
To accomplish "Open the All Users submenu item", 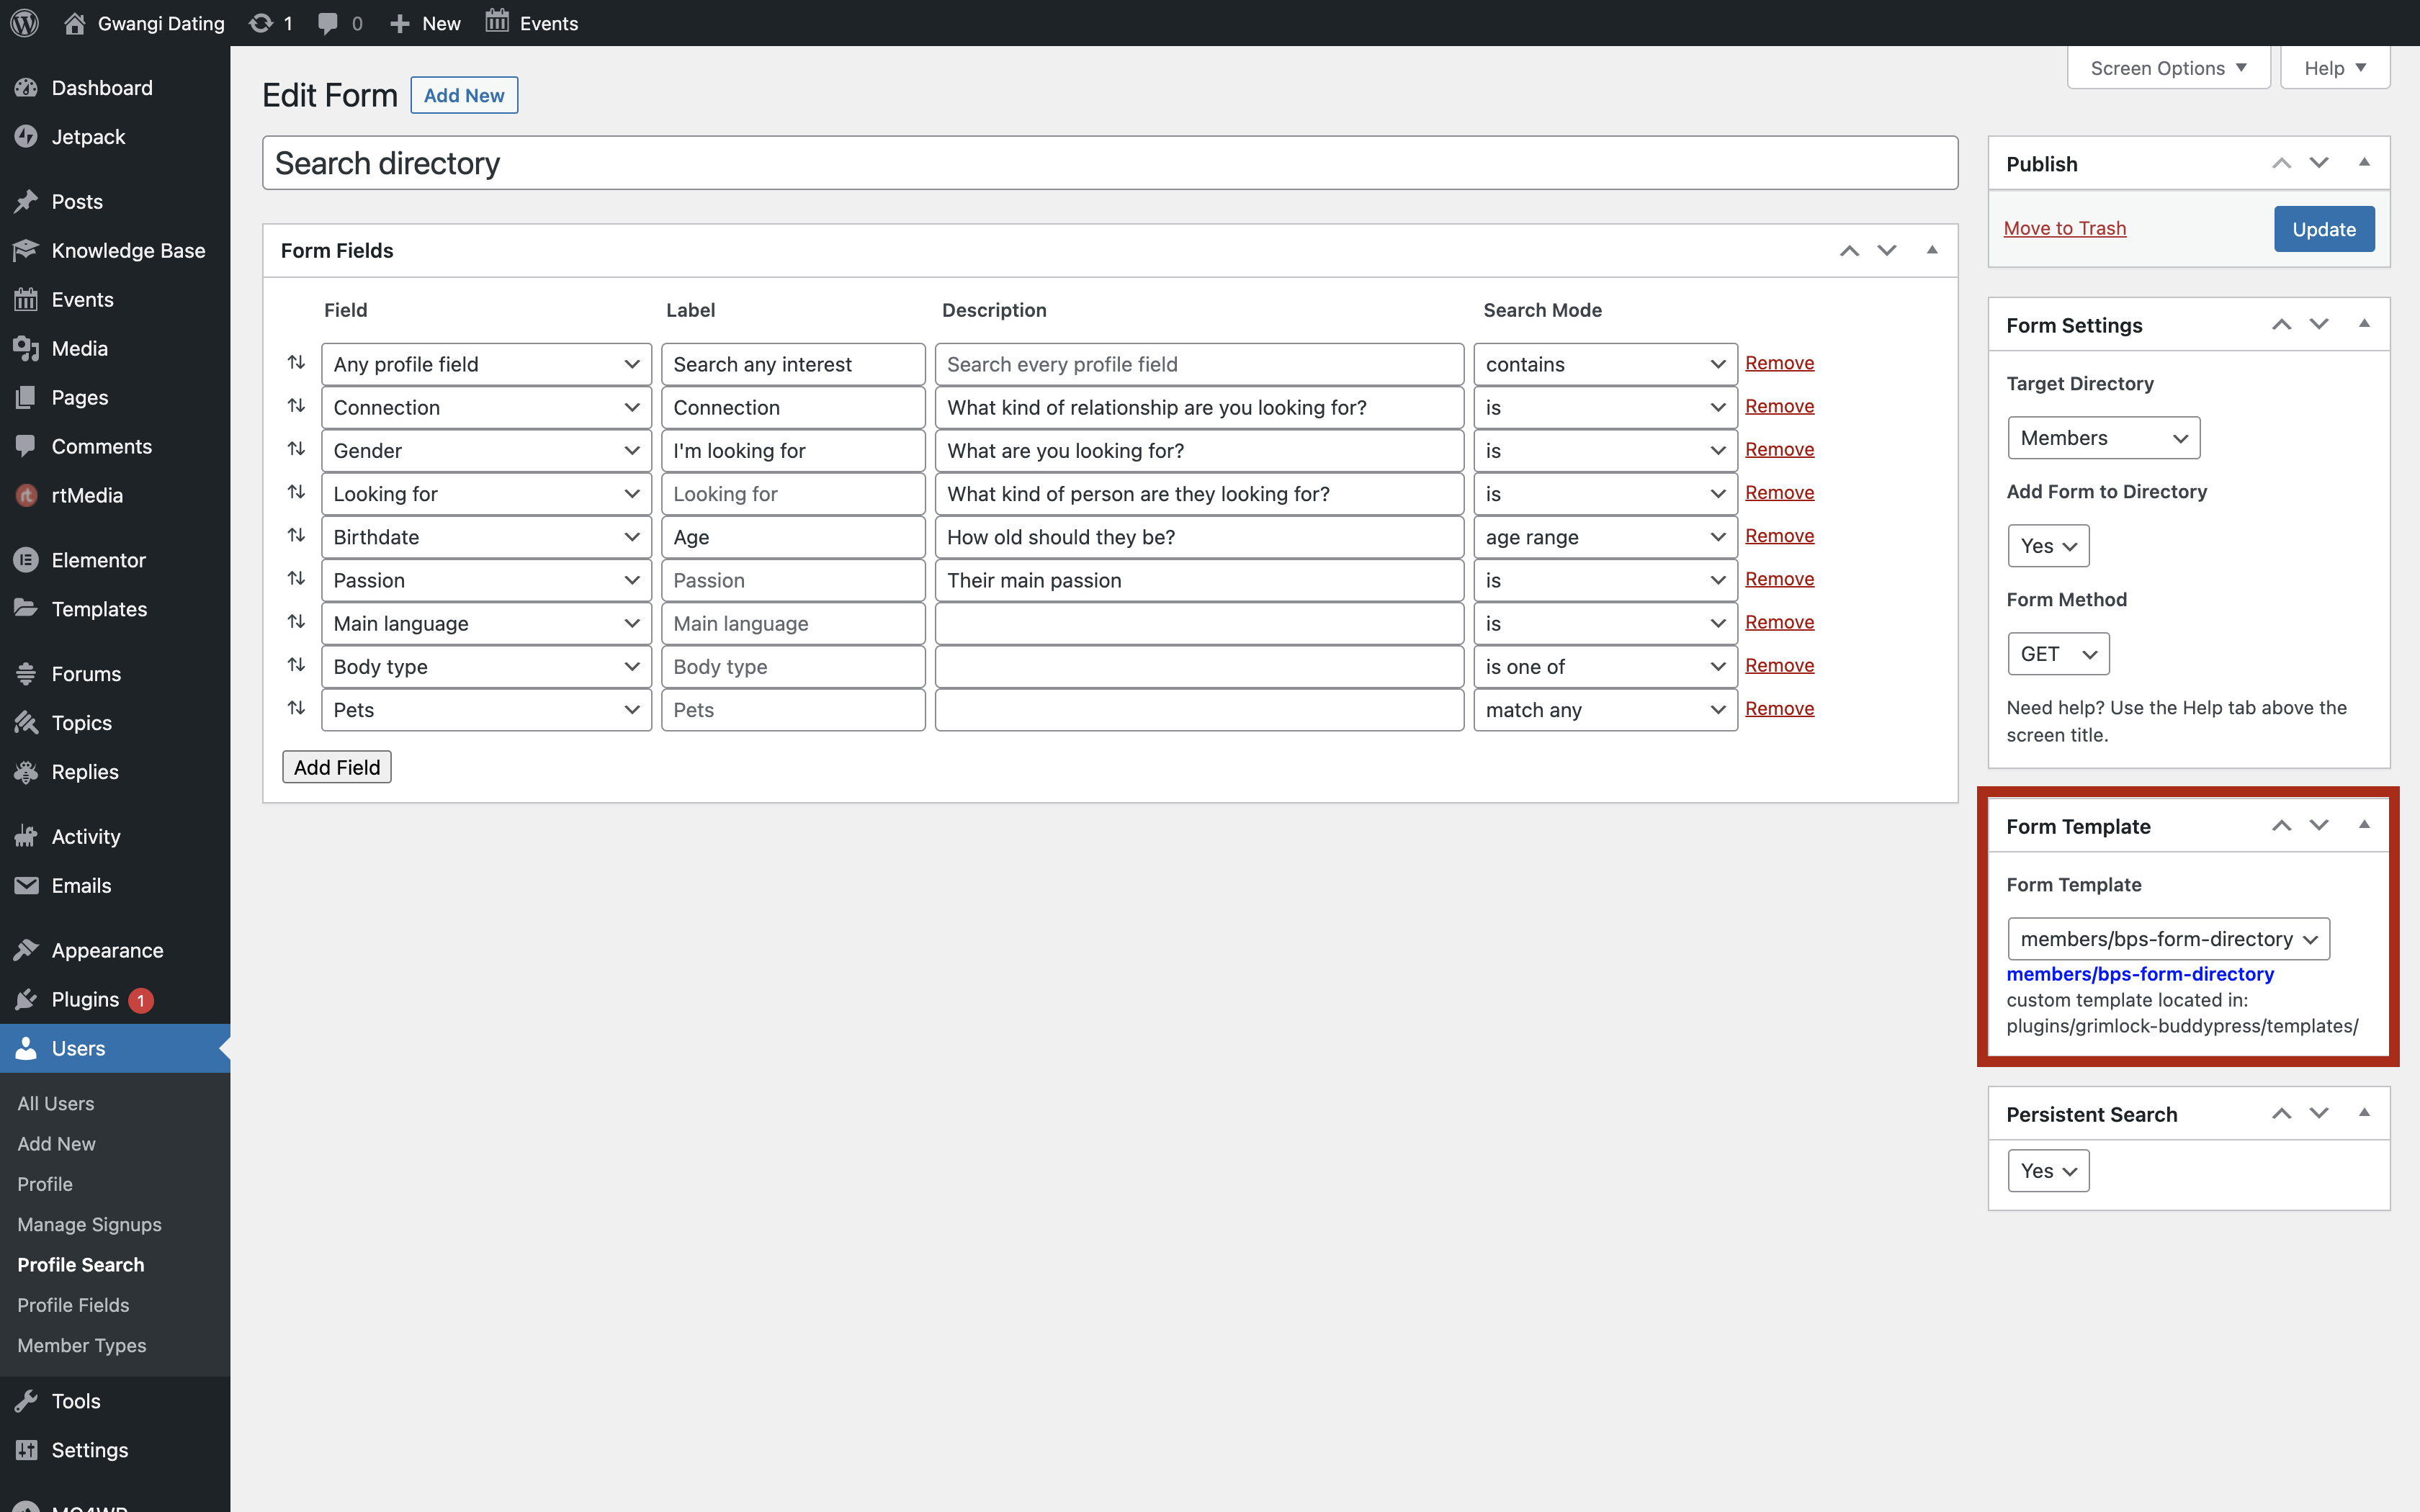I will click(56, 1103).
